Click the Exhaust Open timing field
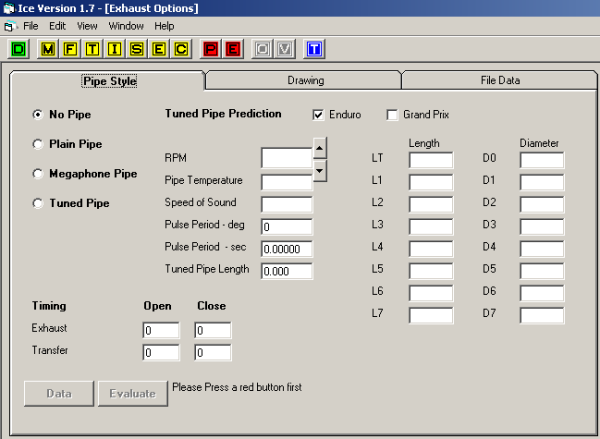This screenshot has width=600, height=439. tap(160, 330)
